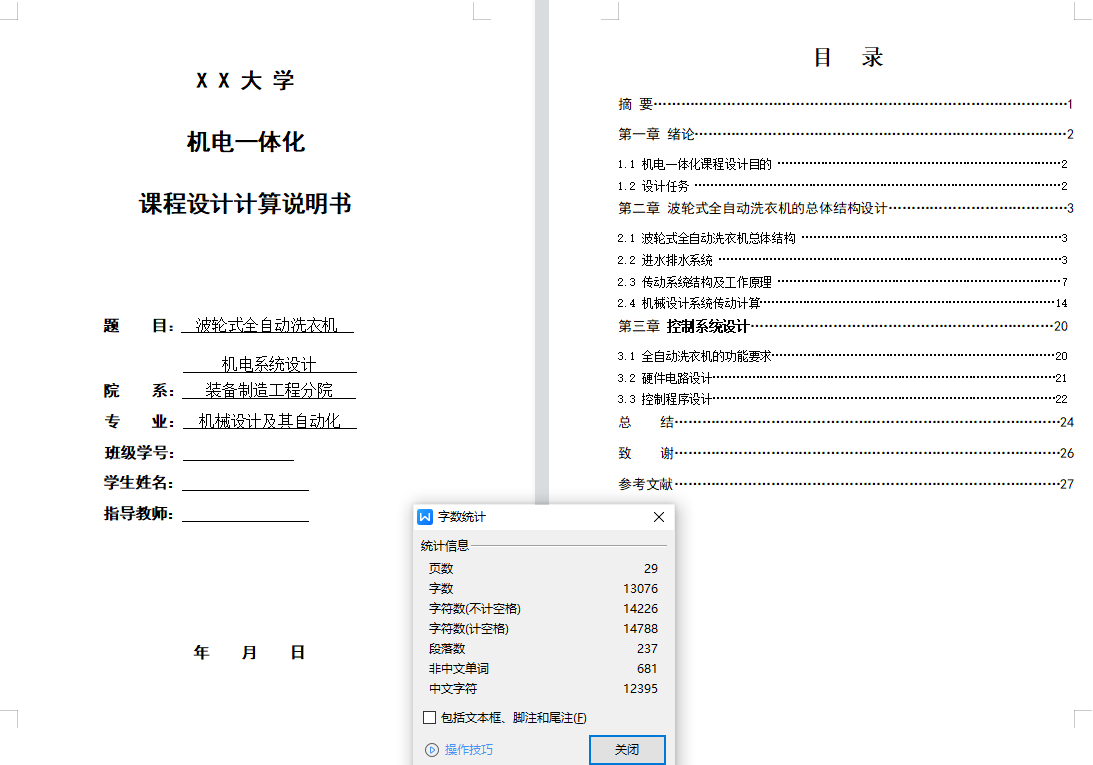The height and width of the screenshot is (765, 1093).
Task: Click 2.2 进水排水系统 entry
Action: coord(842,260)
